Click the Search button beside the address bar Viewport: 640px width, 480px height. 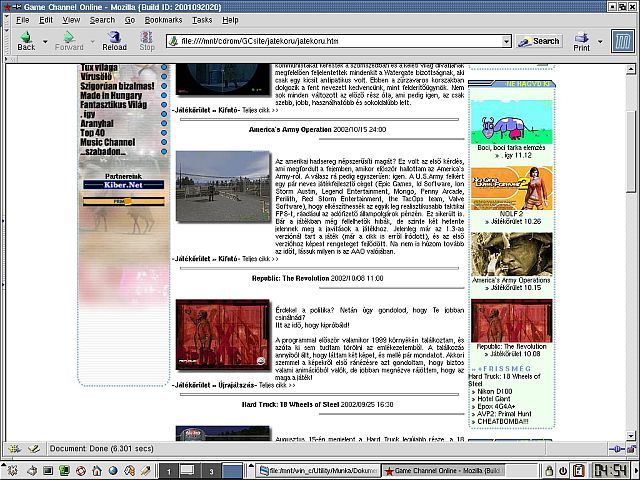coord(539,41)
